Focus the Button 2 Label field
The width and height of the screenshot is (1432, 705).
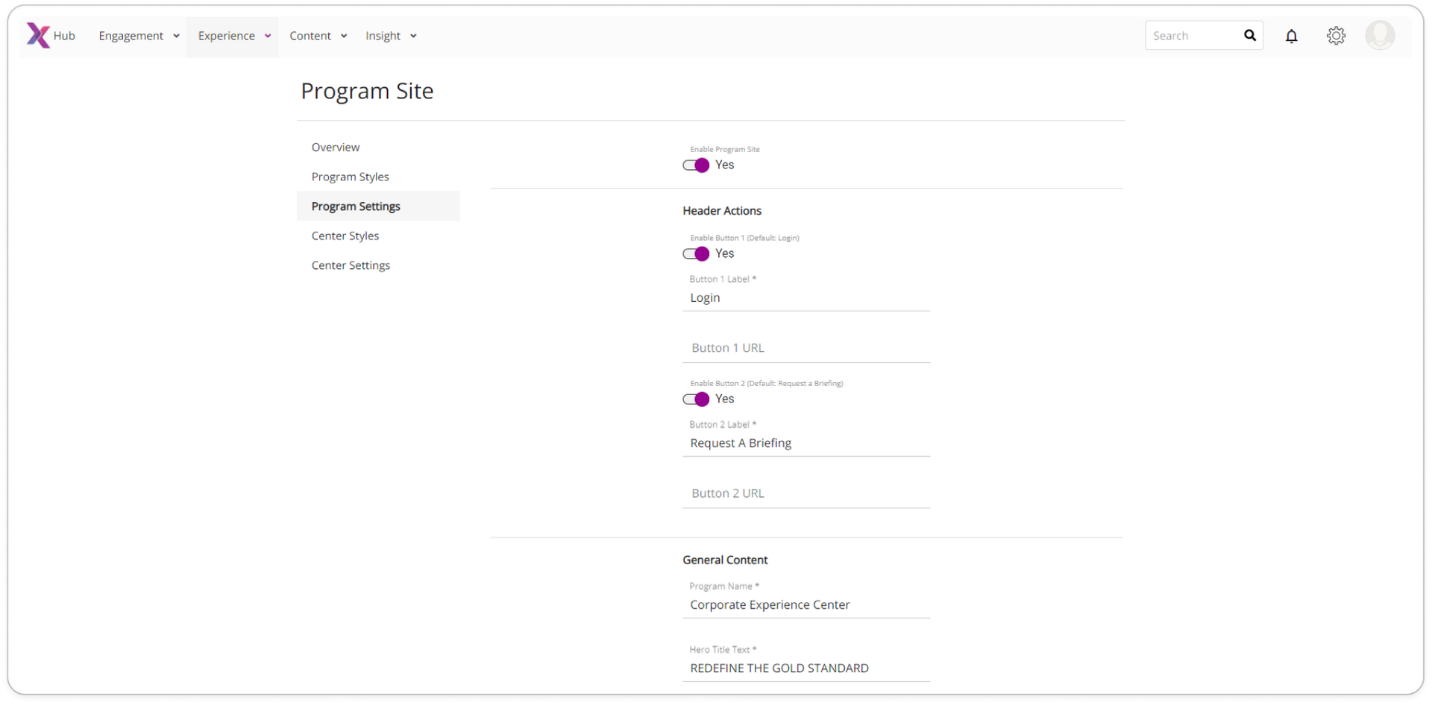tap(806, 443)
